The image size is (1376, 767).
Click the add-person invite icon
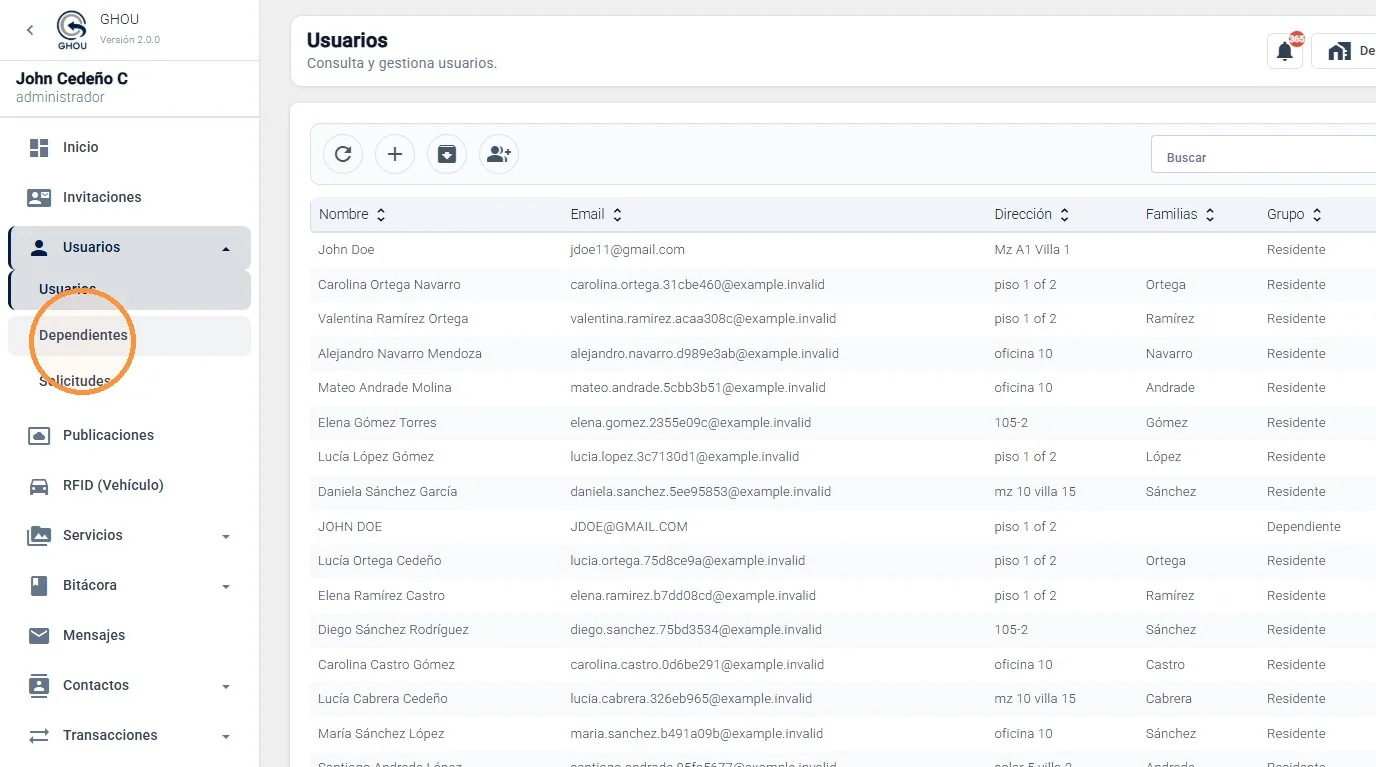tap(499, 154)
